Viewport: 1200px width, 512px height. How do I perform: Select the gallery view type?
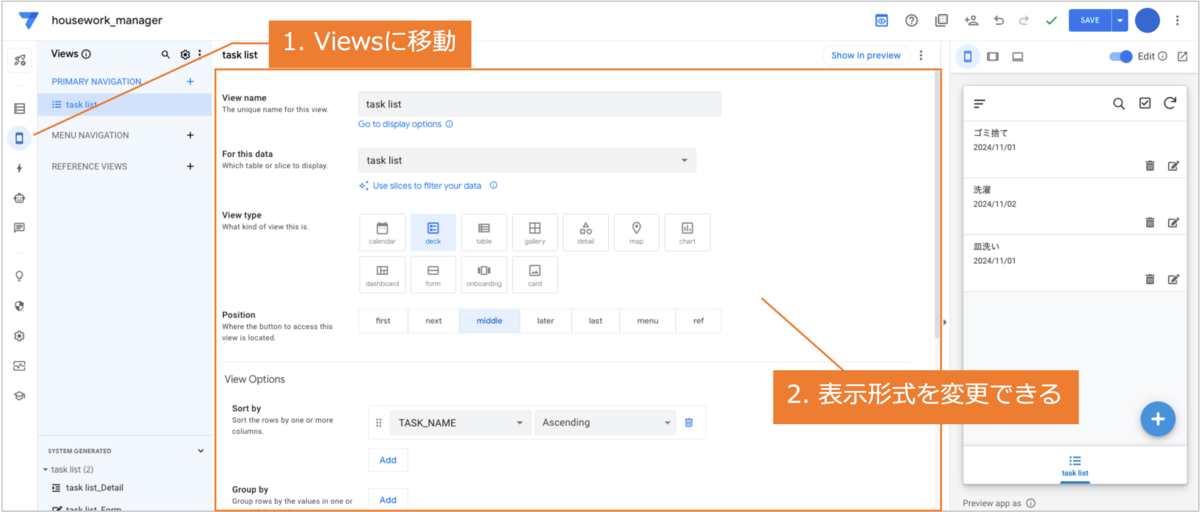pos(535,232)
